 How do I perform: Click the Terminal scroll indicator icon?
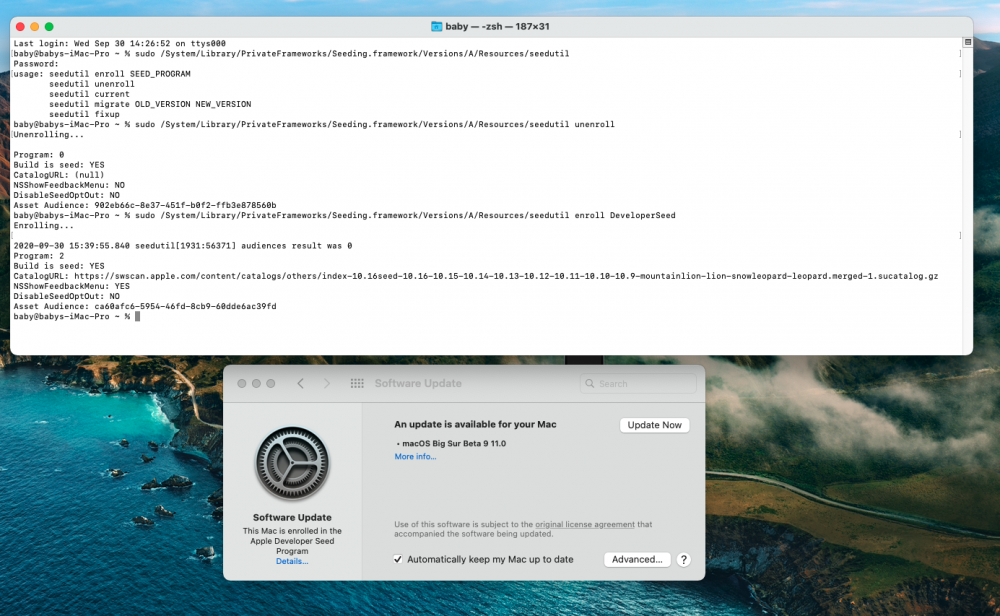tap(967, 42)
